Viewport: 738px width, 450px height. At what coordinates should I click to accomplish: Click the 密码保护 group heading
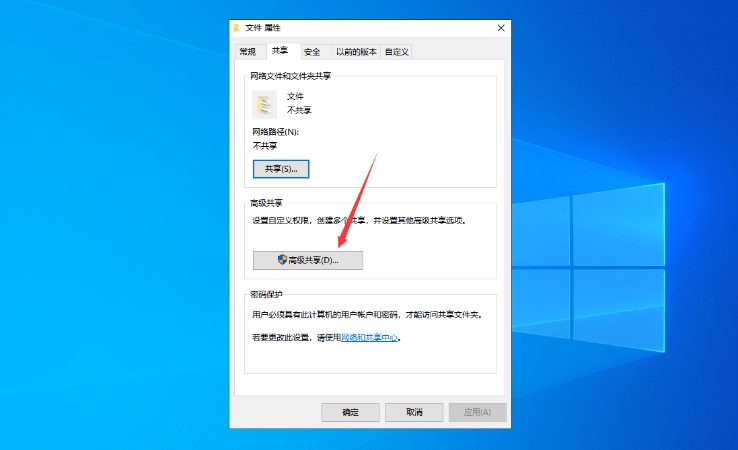click(267, 294)
